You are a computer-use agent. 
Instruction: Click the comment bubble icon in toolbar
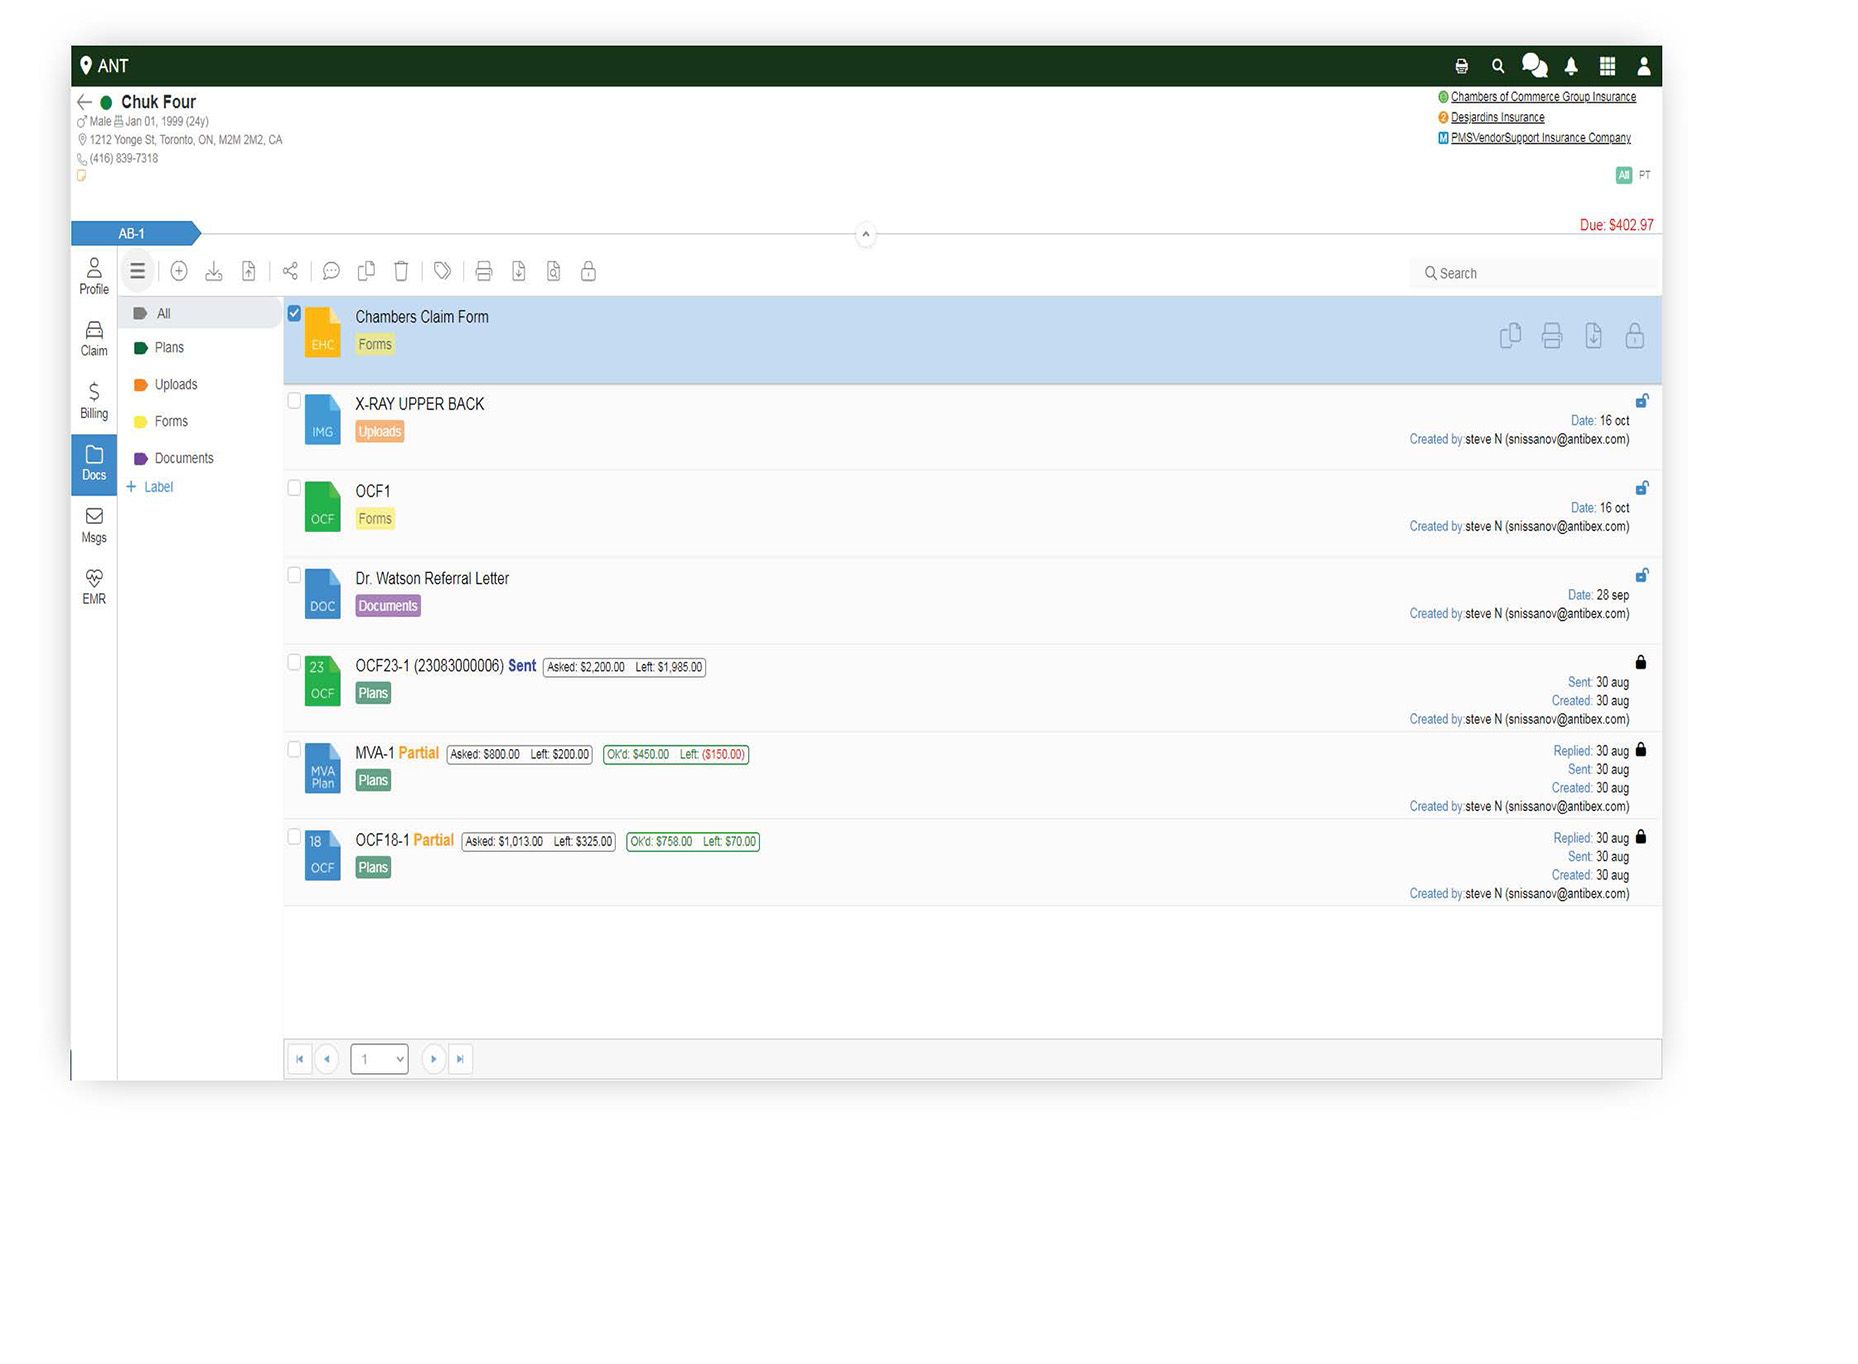tap(331, 271)
